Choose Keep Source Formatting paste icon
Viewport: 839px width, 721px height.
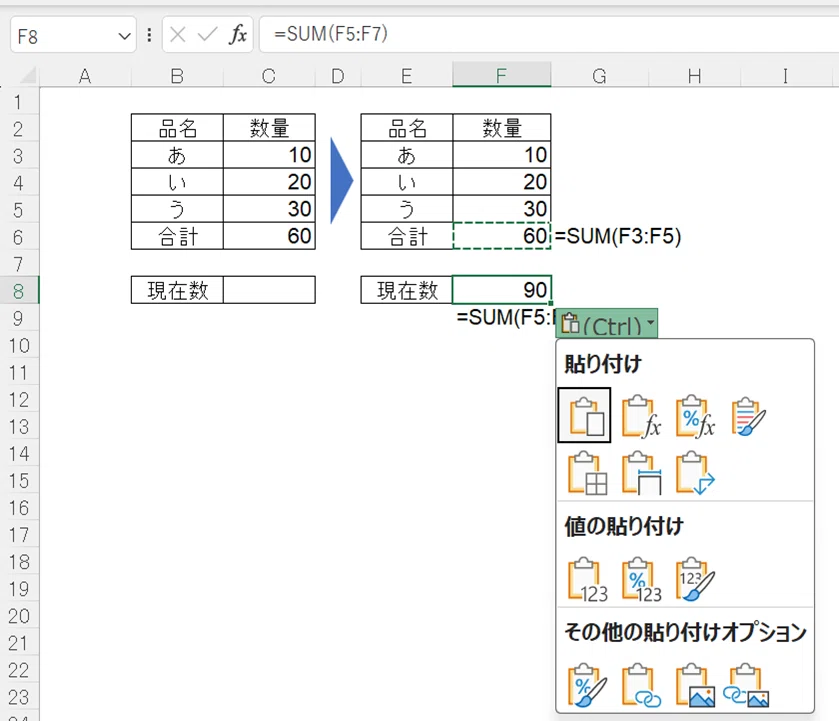(x=748, y=416)
